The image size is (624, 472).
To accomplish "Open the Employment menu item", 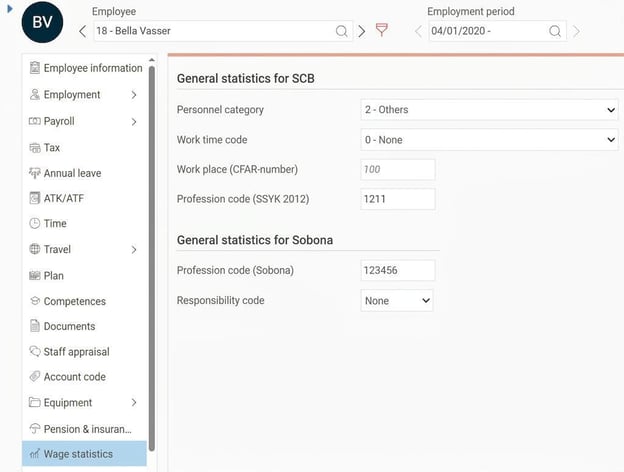I will 84,95.
